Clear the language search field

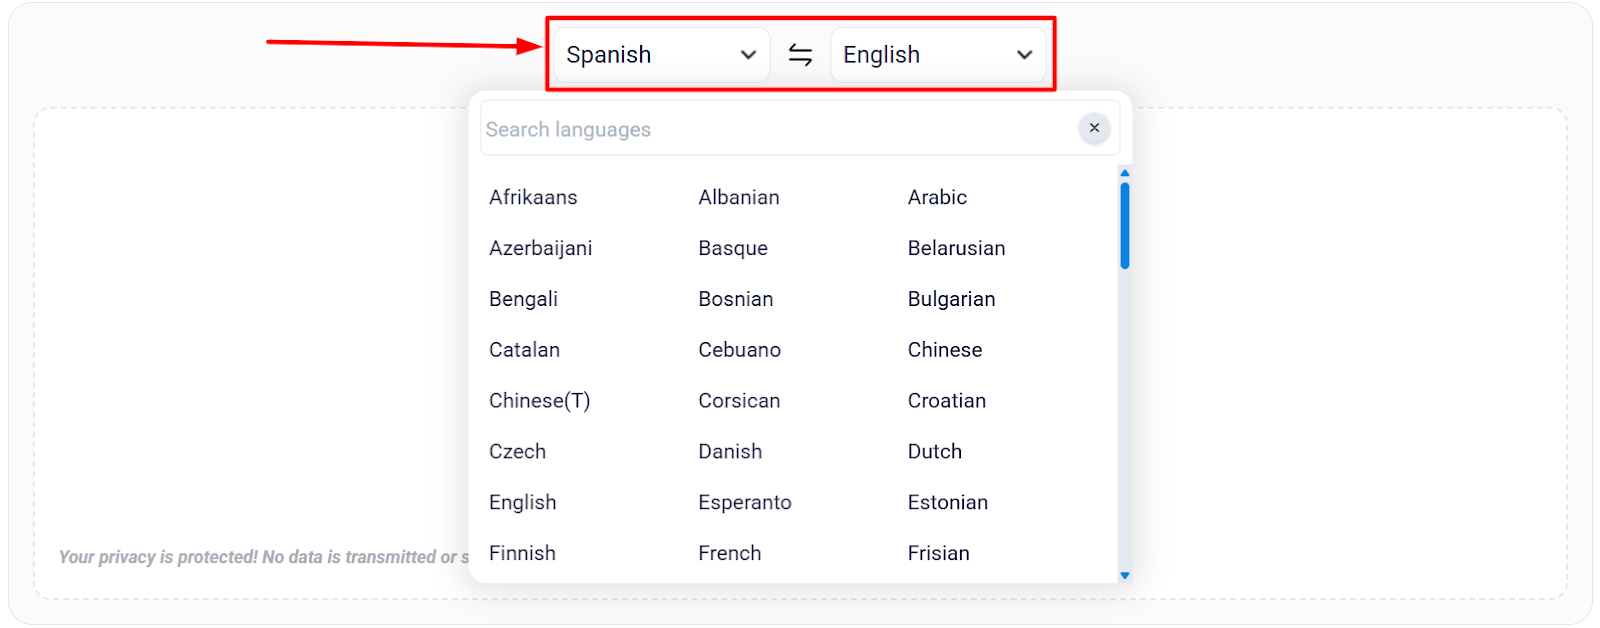(1093, 128)
